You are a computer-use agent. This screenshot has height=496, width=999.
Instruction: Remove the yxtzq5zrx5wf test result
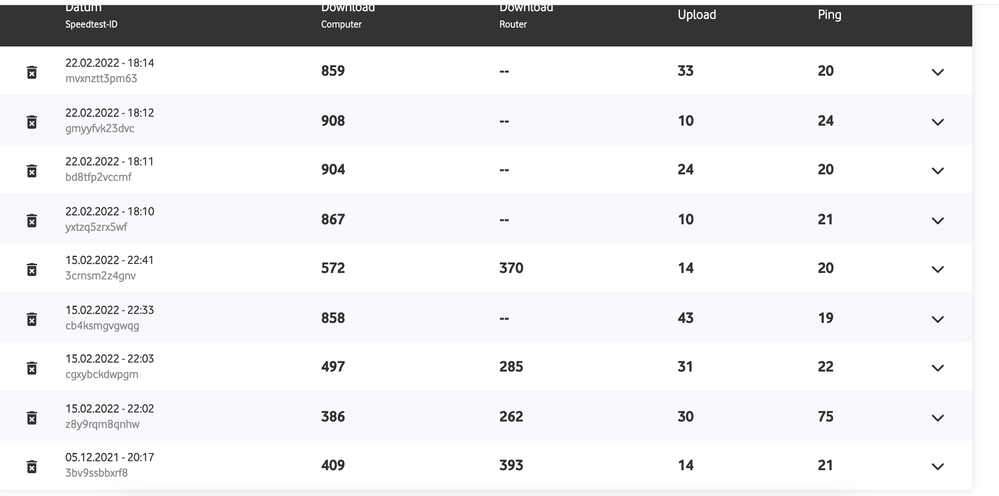tap(31, 220)
